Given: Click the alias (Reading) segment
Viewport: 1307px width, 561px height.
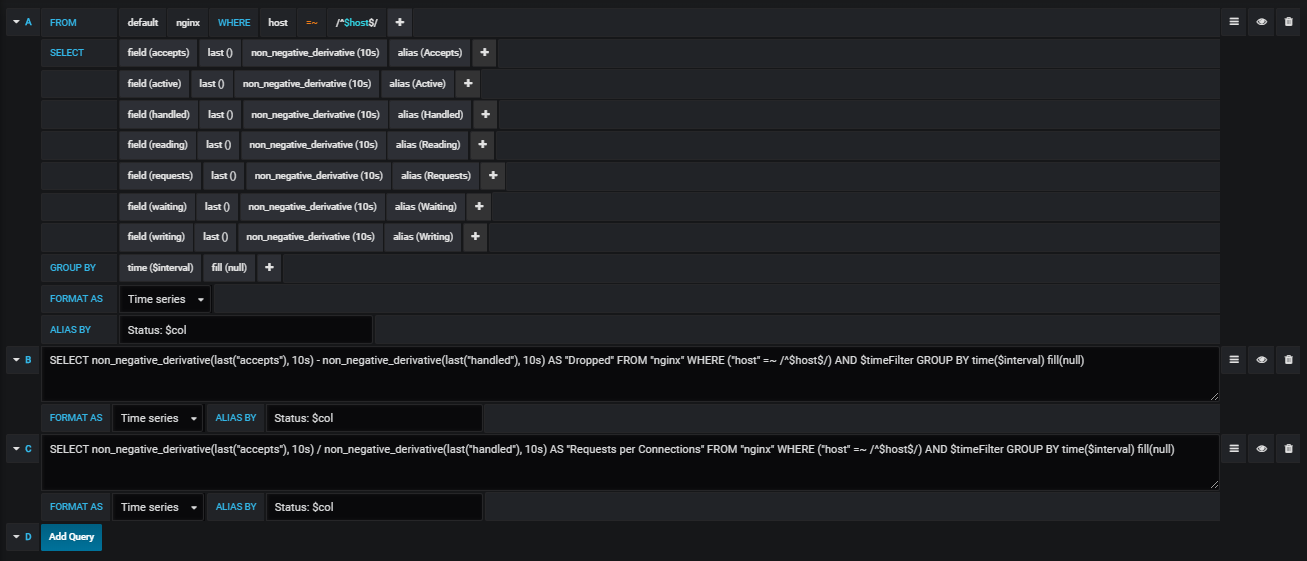Looking at the screenshot, I should [428, 145].
